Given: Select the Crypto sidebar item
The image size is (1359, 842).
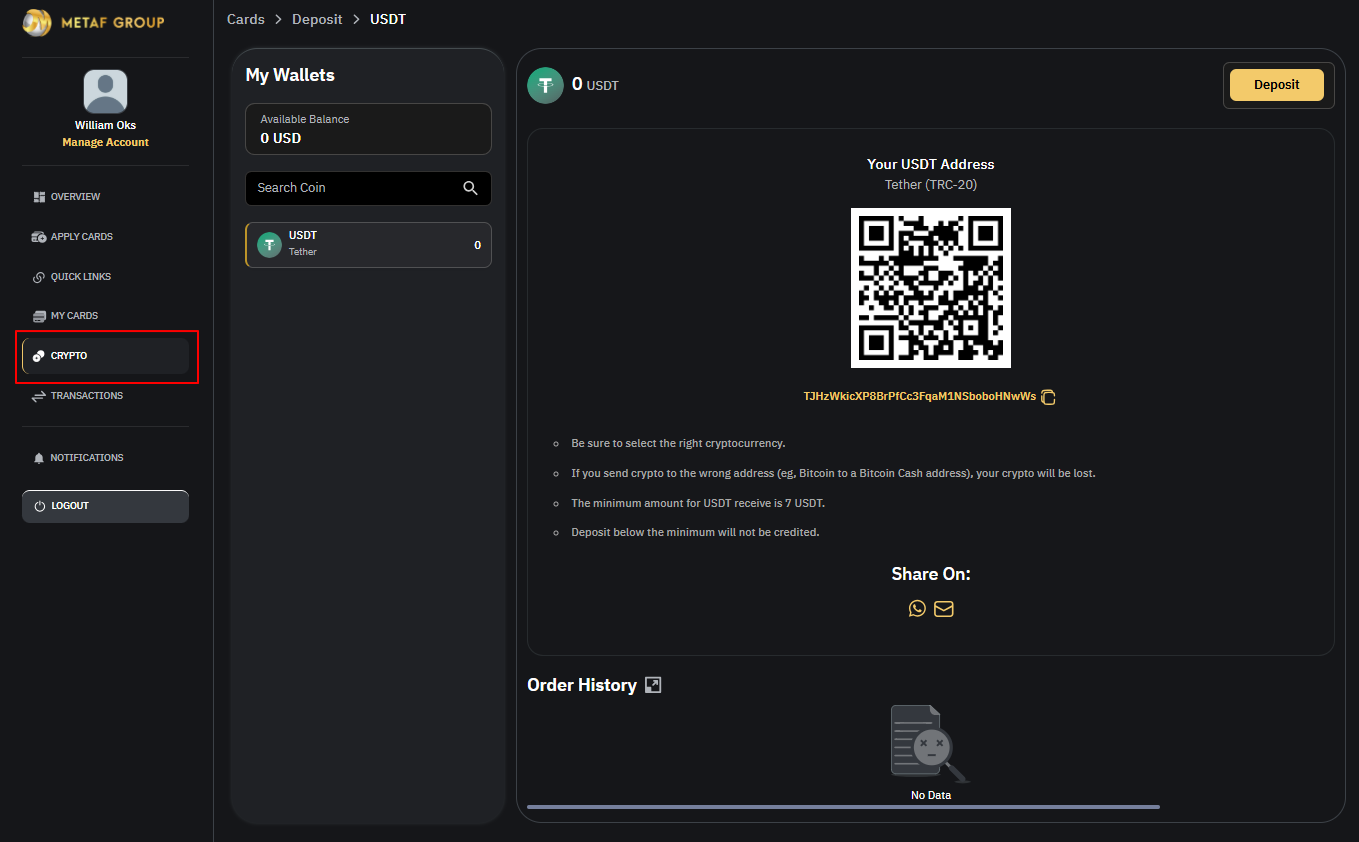Looking at the screenshot, I should [x=69, y=356].
